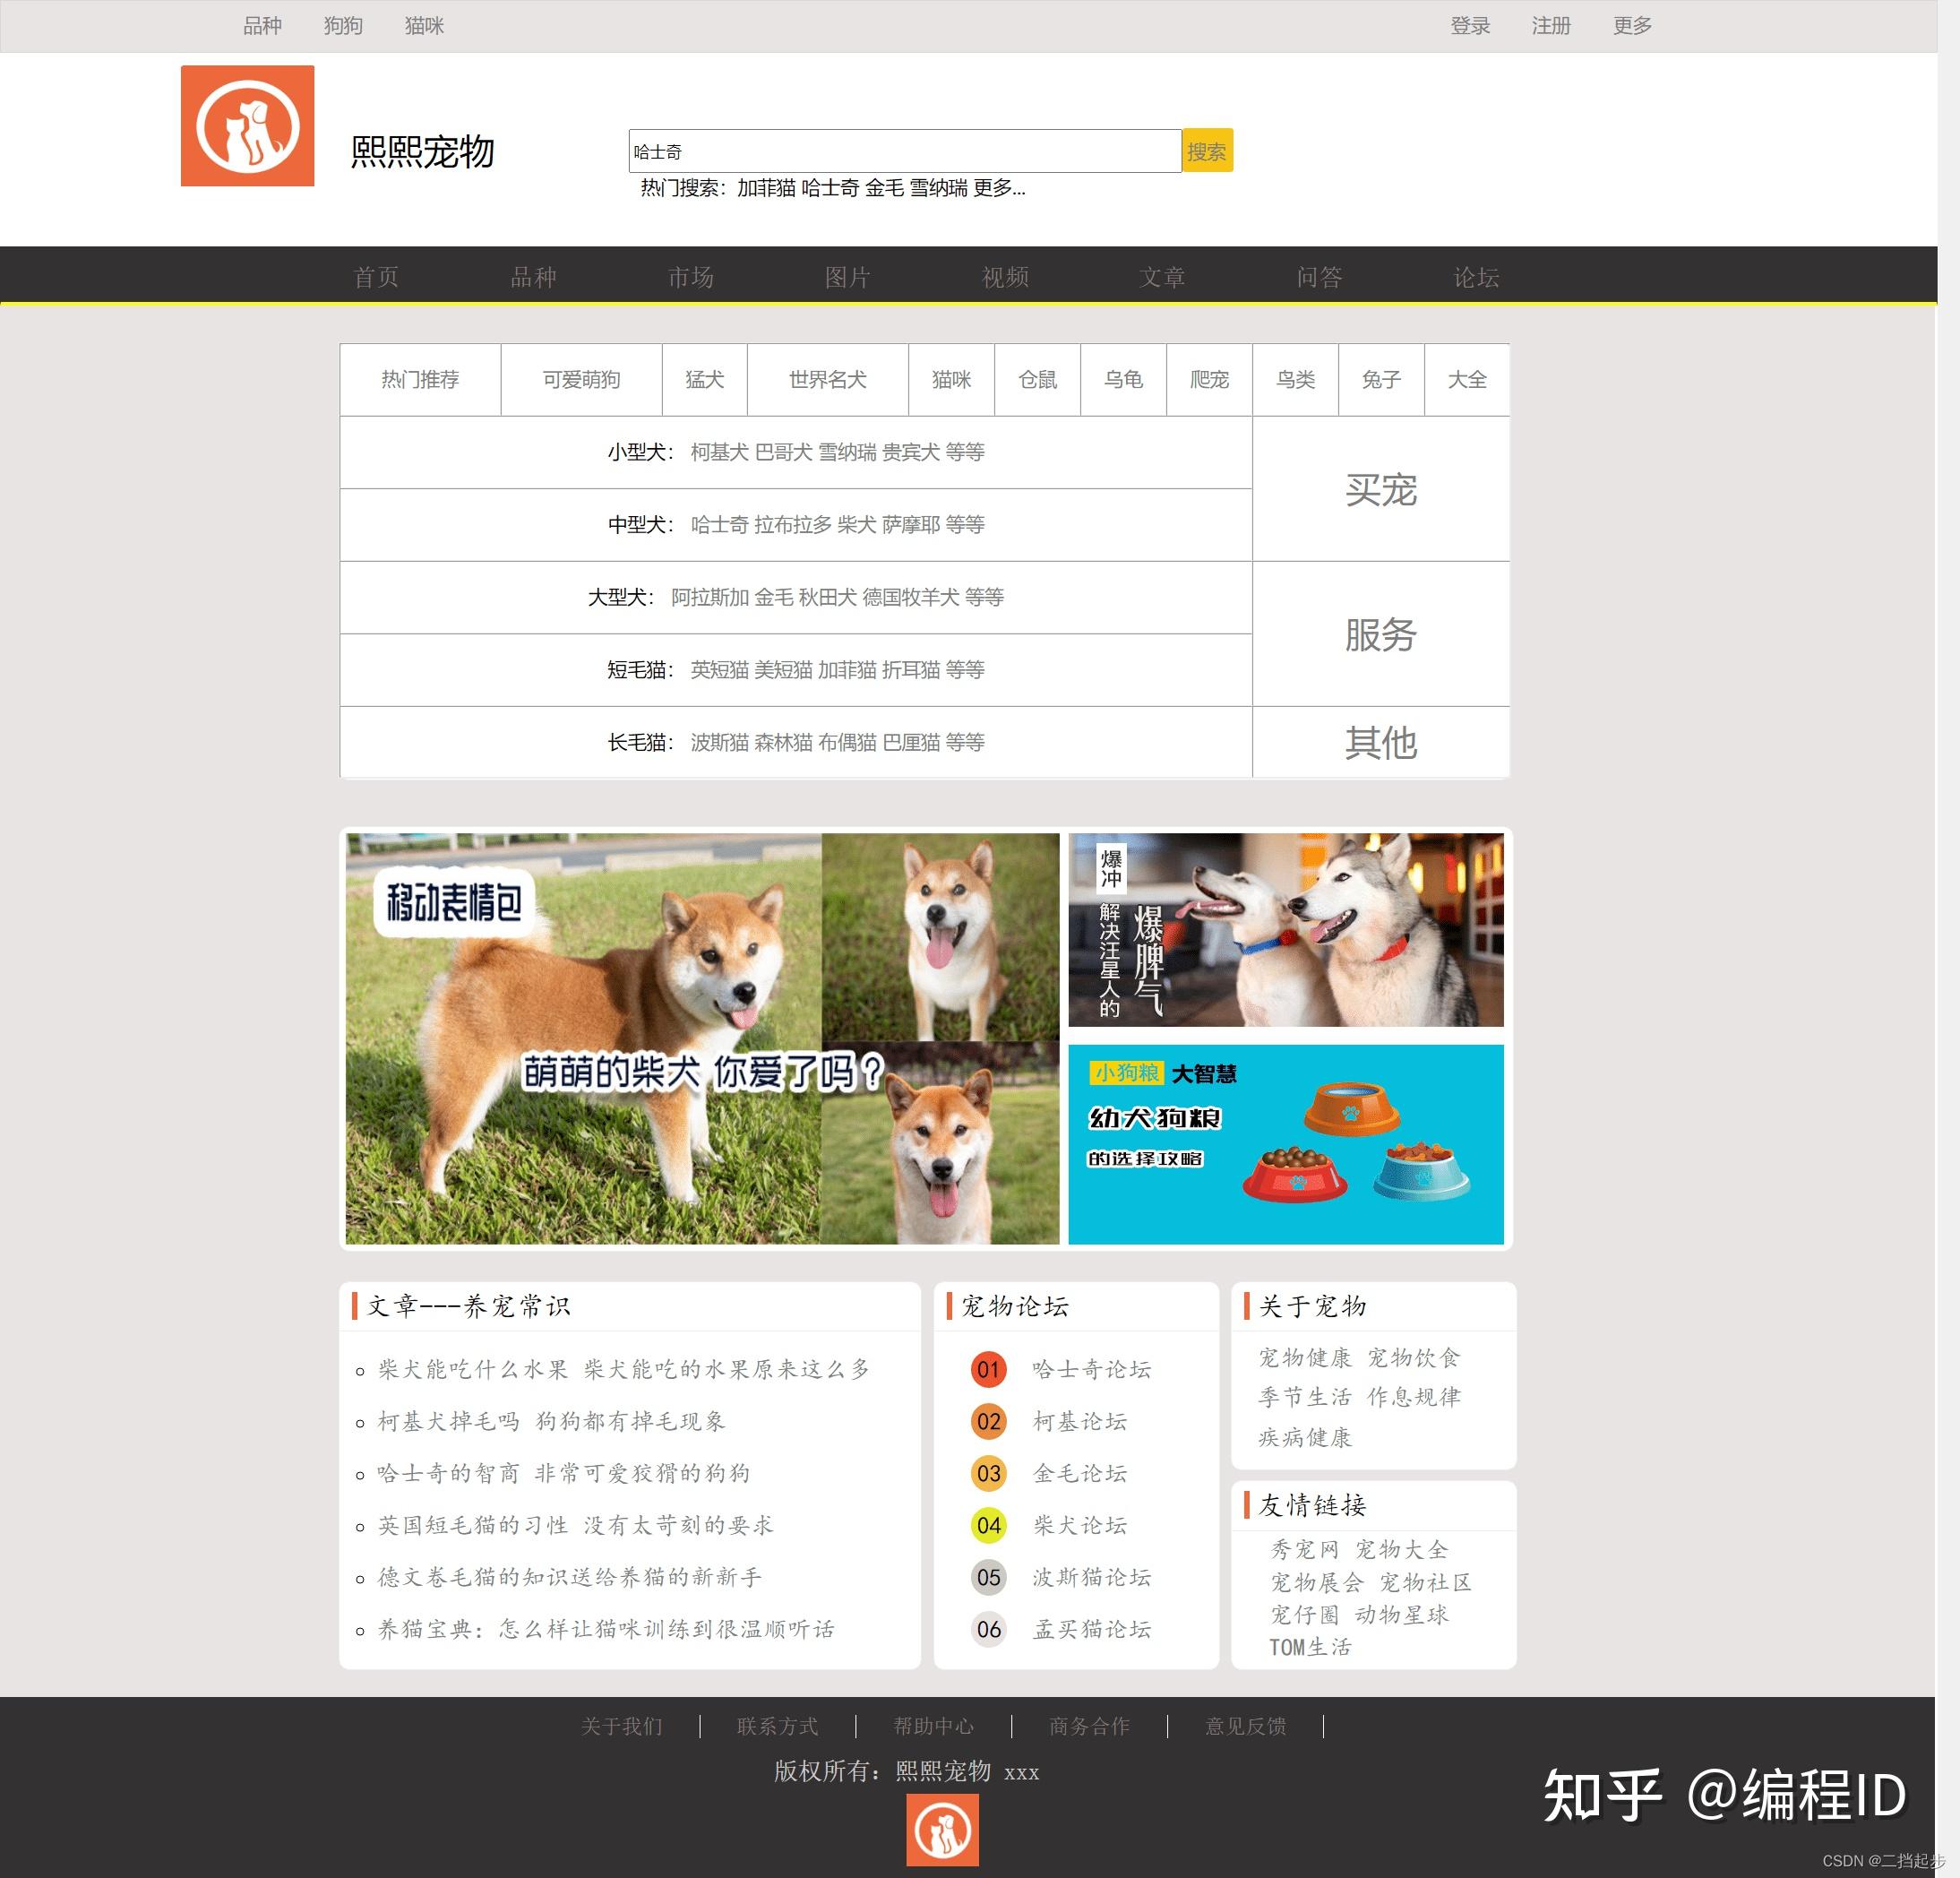The image size is (1960, 1878).
Task: Open the blue 幼犬狗粮 banner image
Action: (1286, 1144)
